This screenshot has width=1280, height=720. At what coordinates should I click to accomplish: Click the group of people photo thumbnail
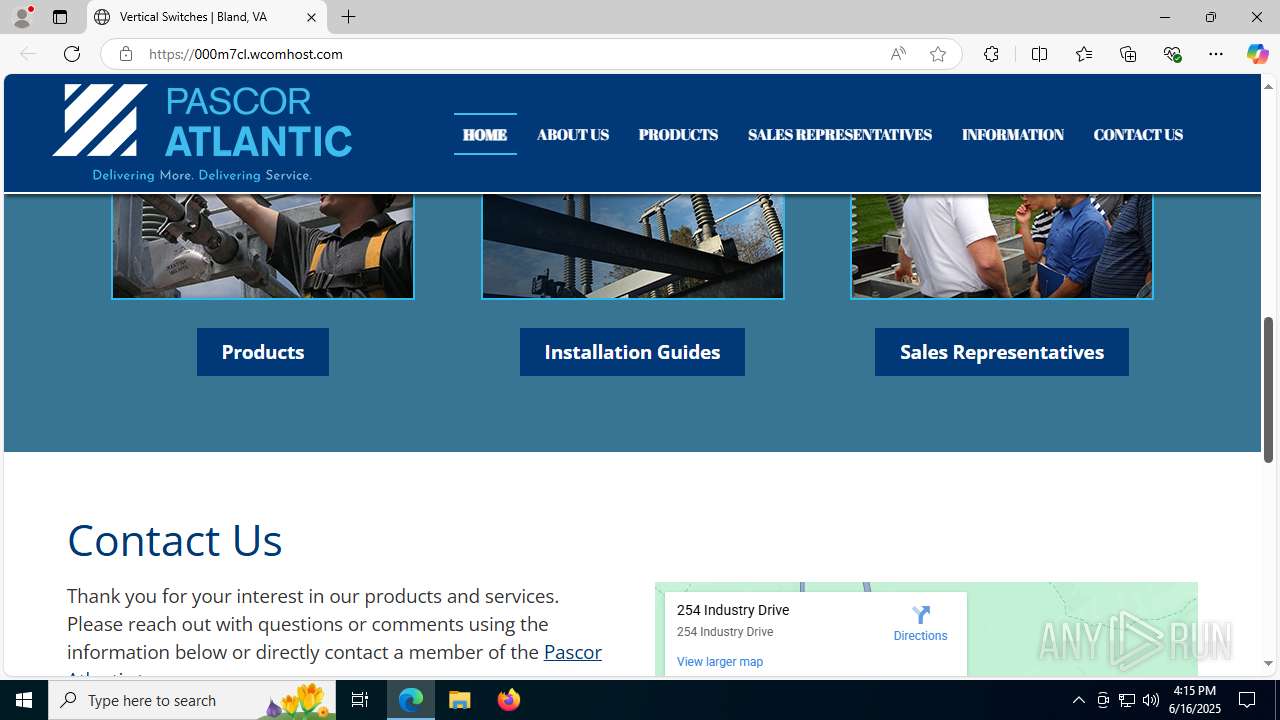tap(1002, 246)
